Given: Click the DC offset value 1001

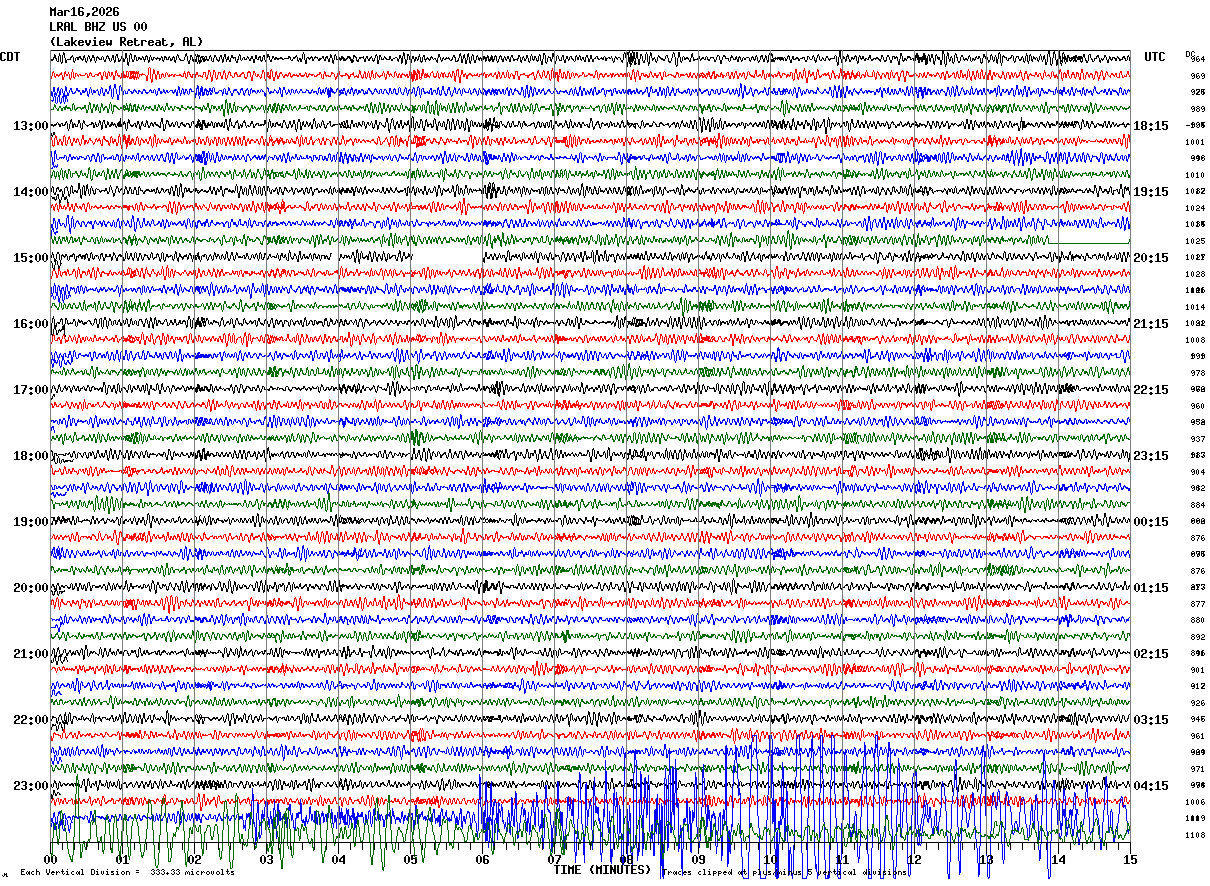Looking at the screenshot, I should point(1195,142).
